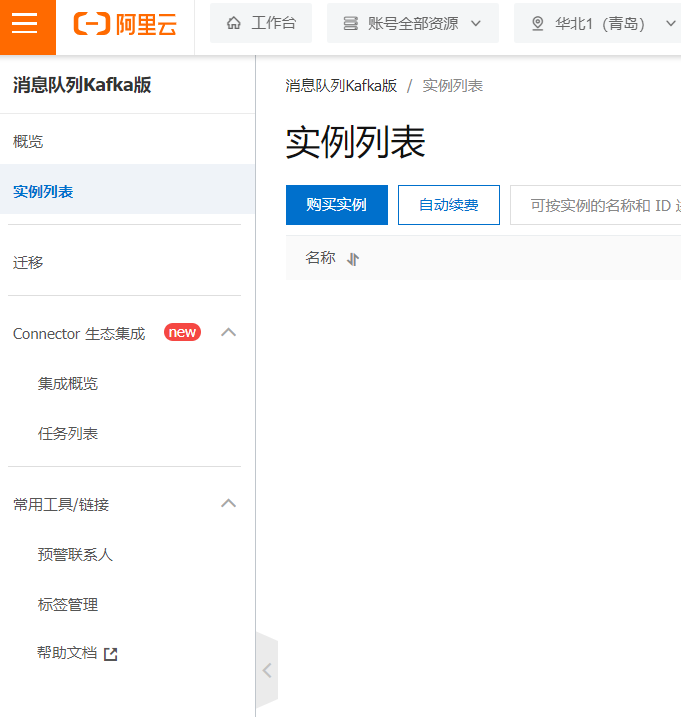Sort by the 名称 column sort icon
This screenshot has height=717, width=681.
(353, 259)
